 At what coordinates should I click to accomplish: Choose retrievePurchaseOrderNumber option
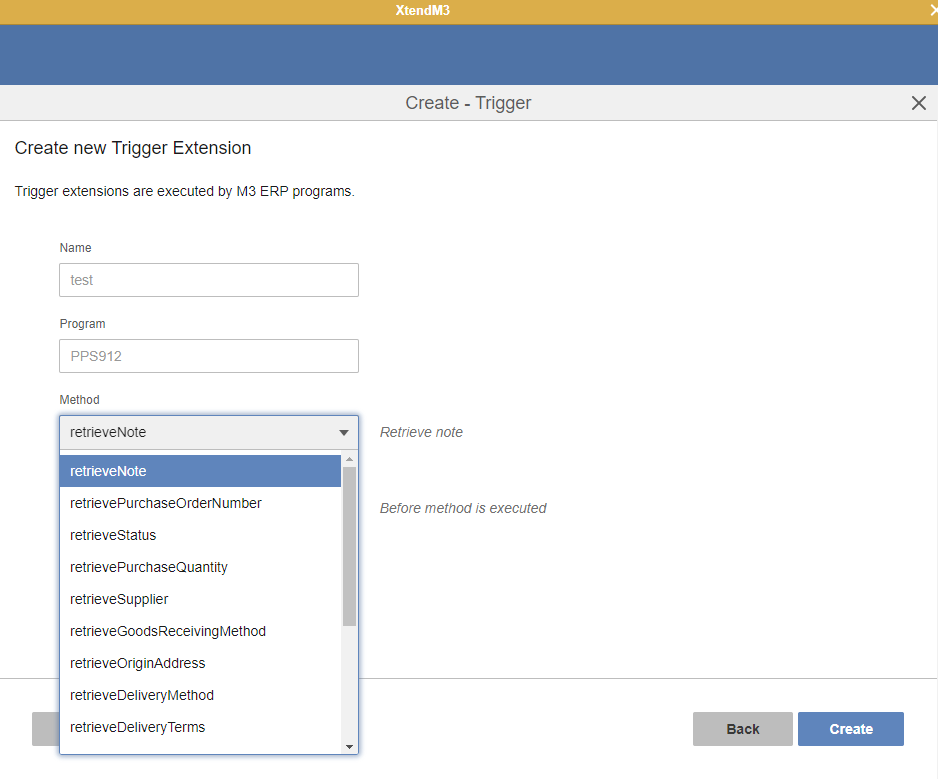(200, 503)
